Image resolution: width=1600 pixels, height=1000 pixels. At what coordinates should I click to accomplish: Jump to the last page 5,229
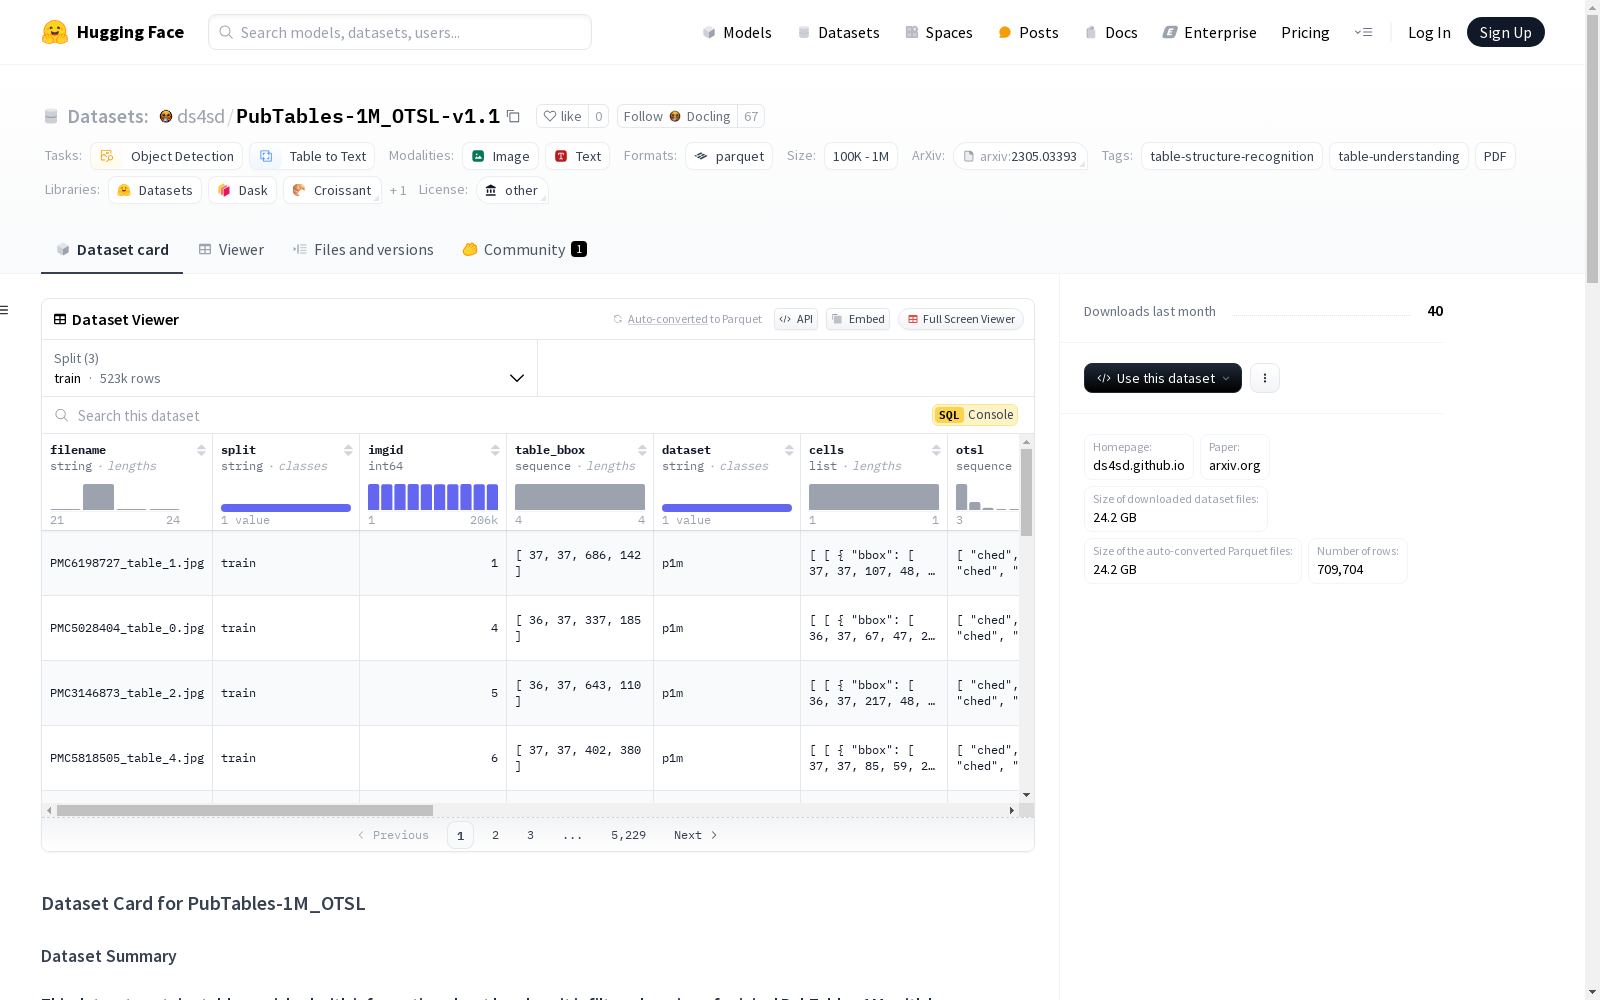point(628,835)
